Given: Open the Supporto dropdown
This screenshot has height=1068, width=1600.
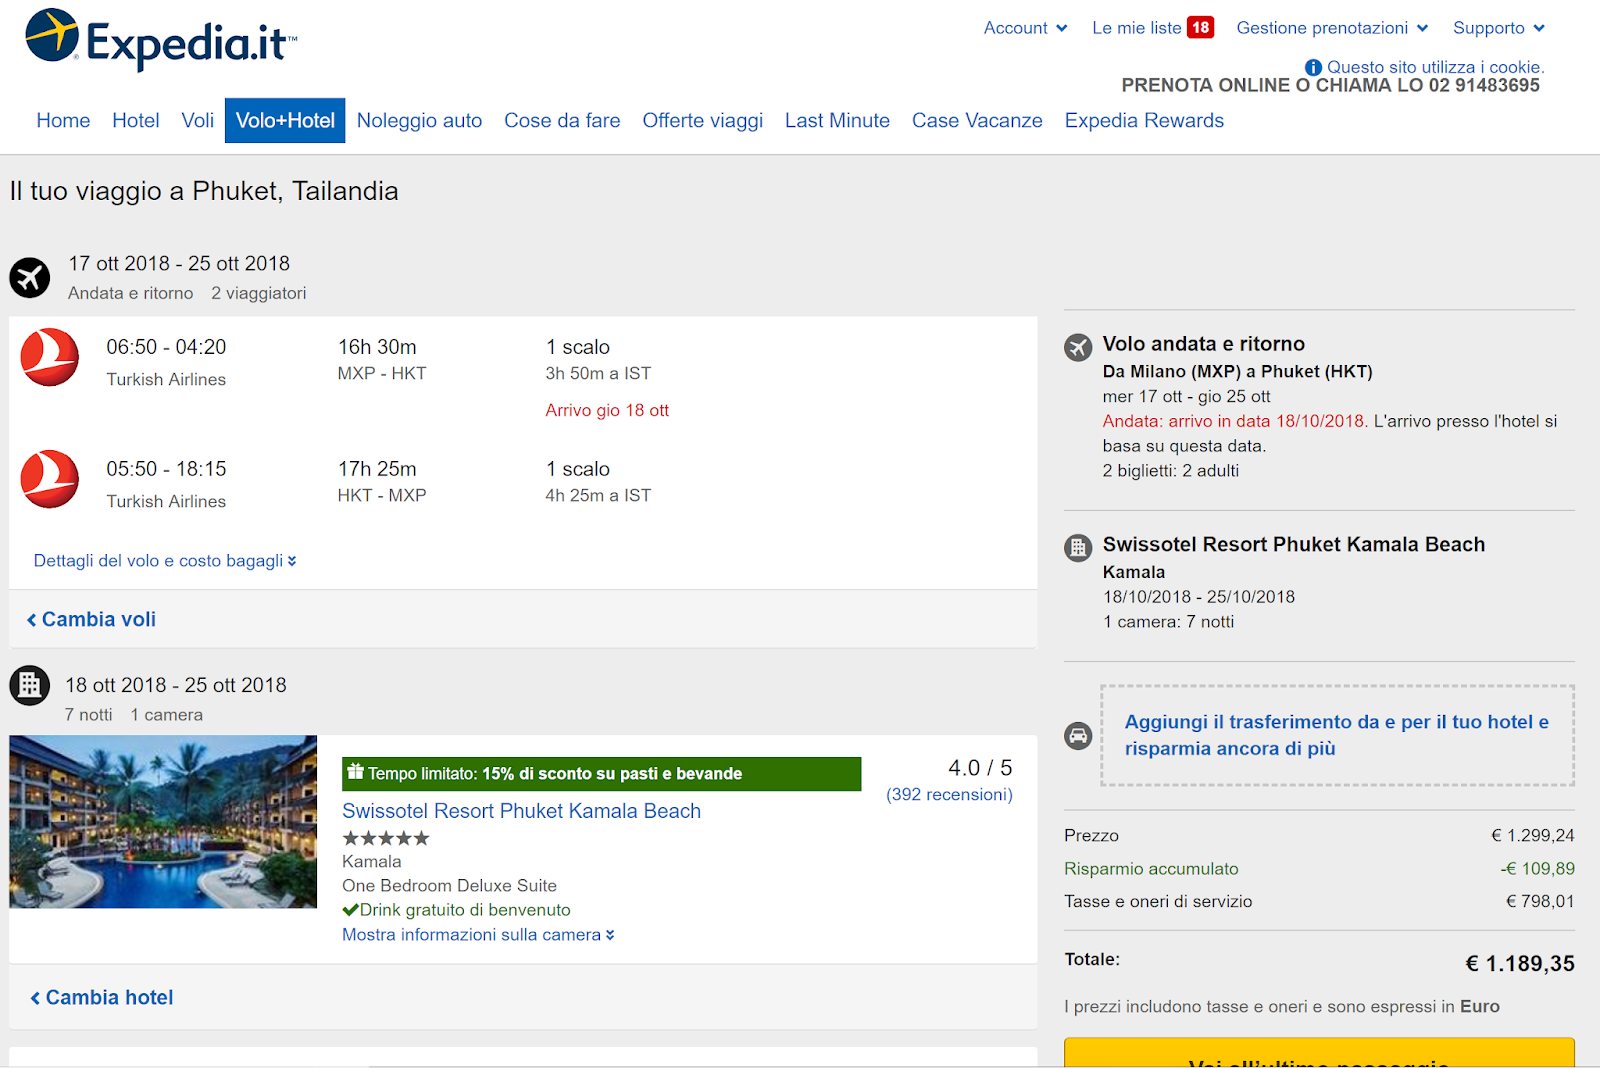Looking at the screenshot, I should pyautogui.click(x=1498, y=28).
